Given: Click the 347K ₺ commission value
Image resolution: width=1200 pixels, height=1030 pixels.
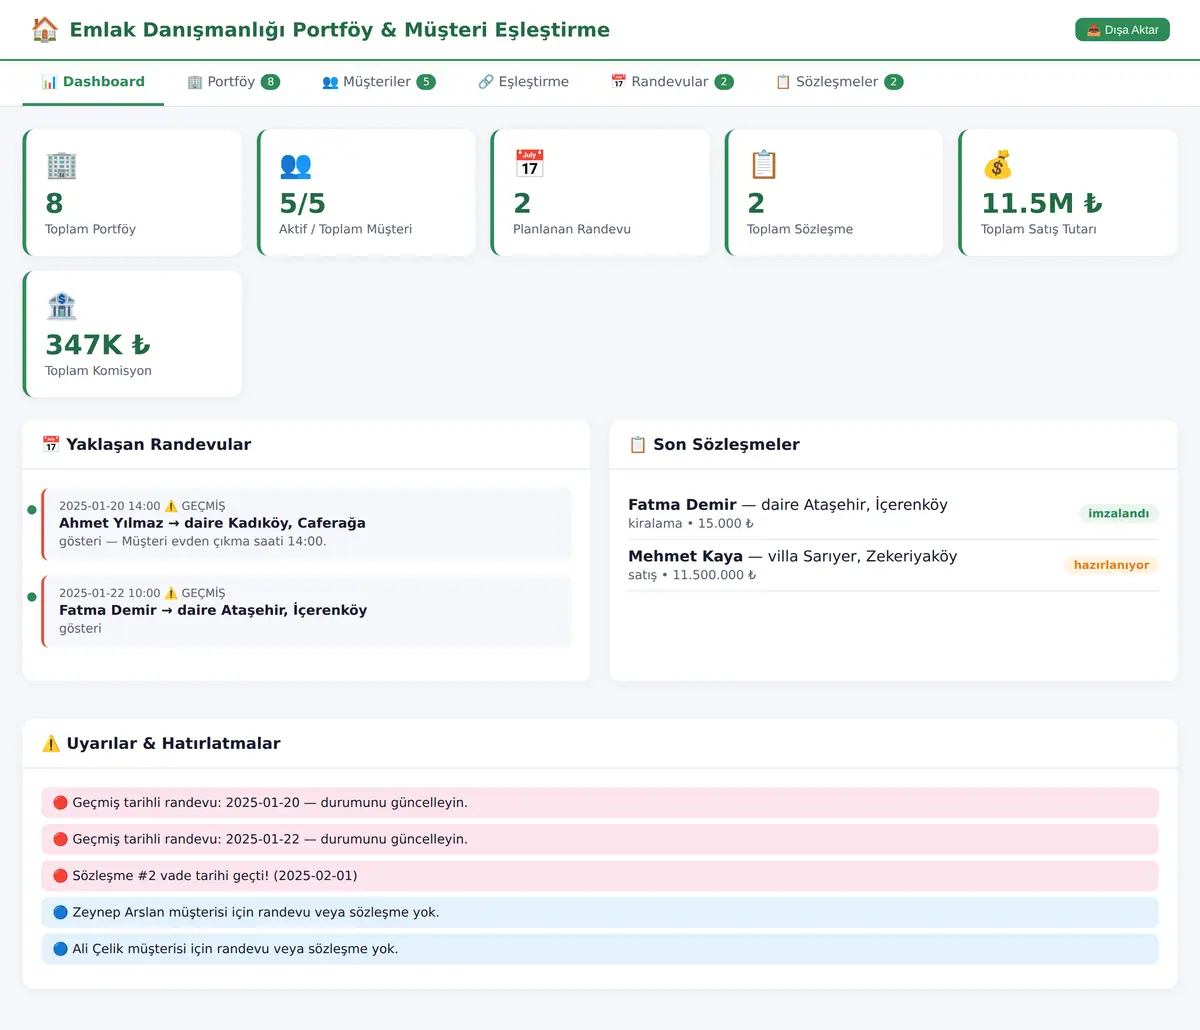Looking at the screenshot, I should pos(98,344).
